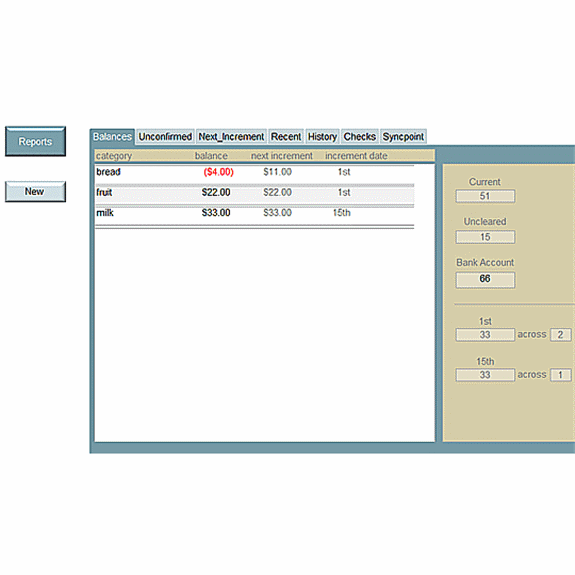The width and height of the screenshot is (575, 575).
Task: Select the bread category row
Action: click(254, 172)
